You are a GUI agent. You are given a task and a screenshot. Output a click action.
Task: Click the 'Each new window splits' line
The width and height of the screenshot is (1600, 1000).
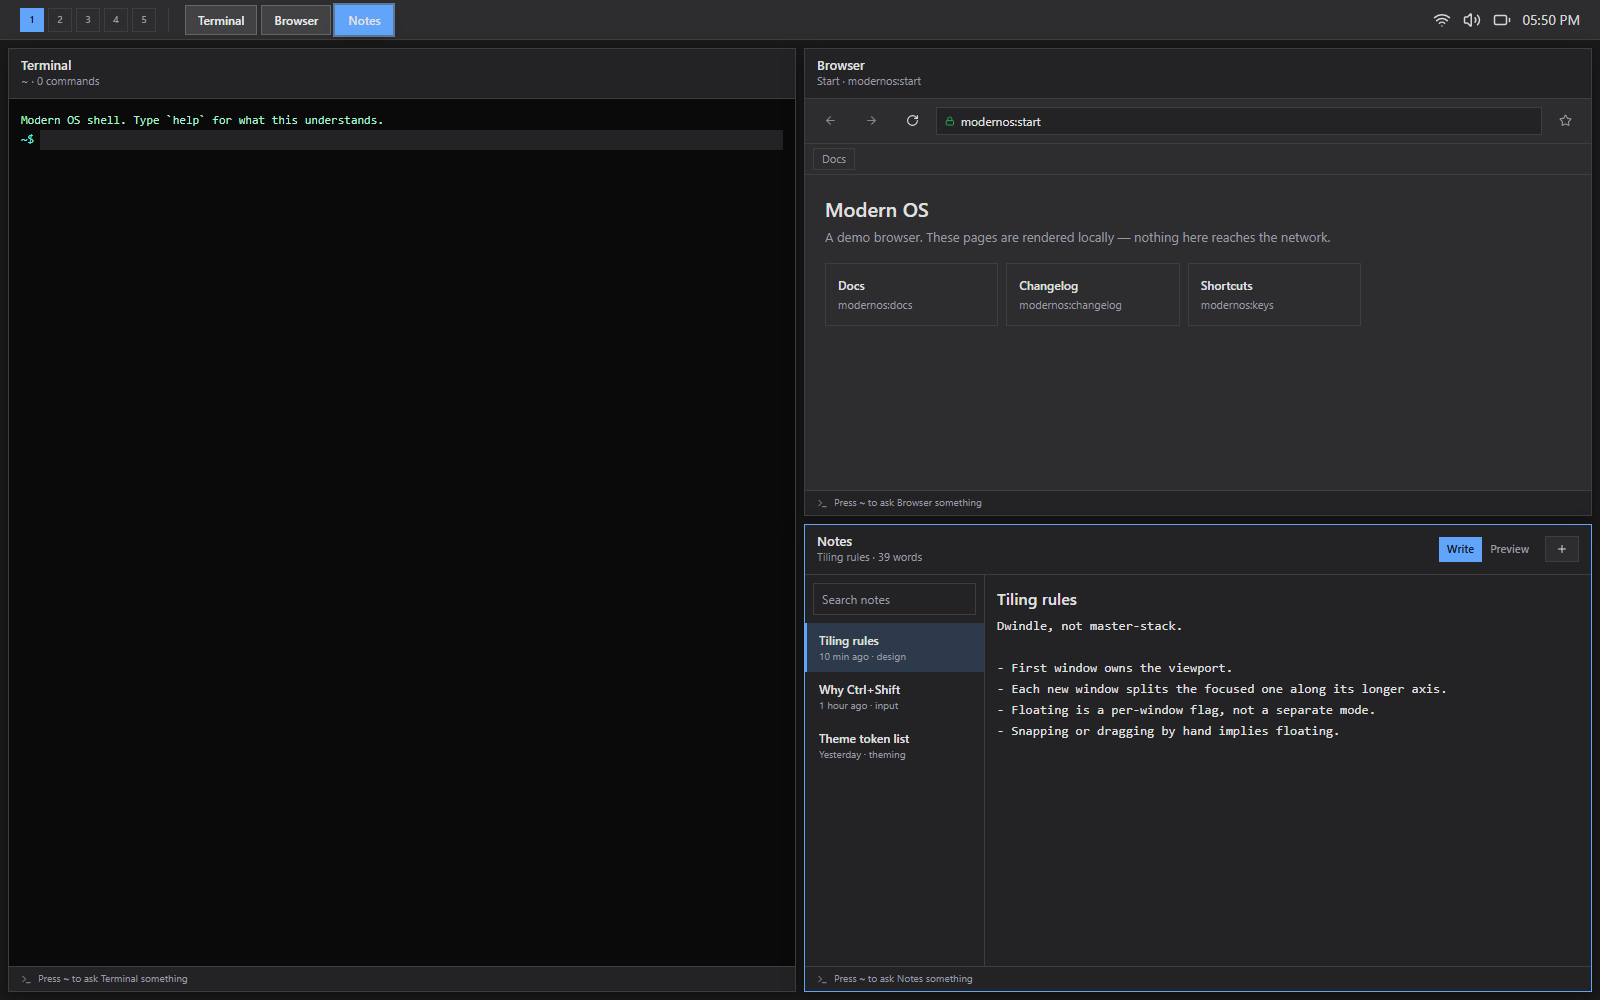[1222, 689]
